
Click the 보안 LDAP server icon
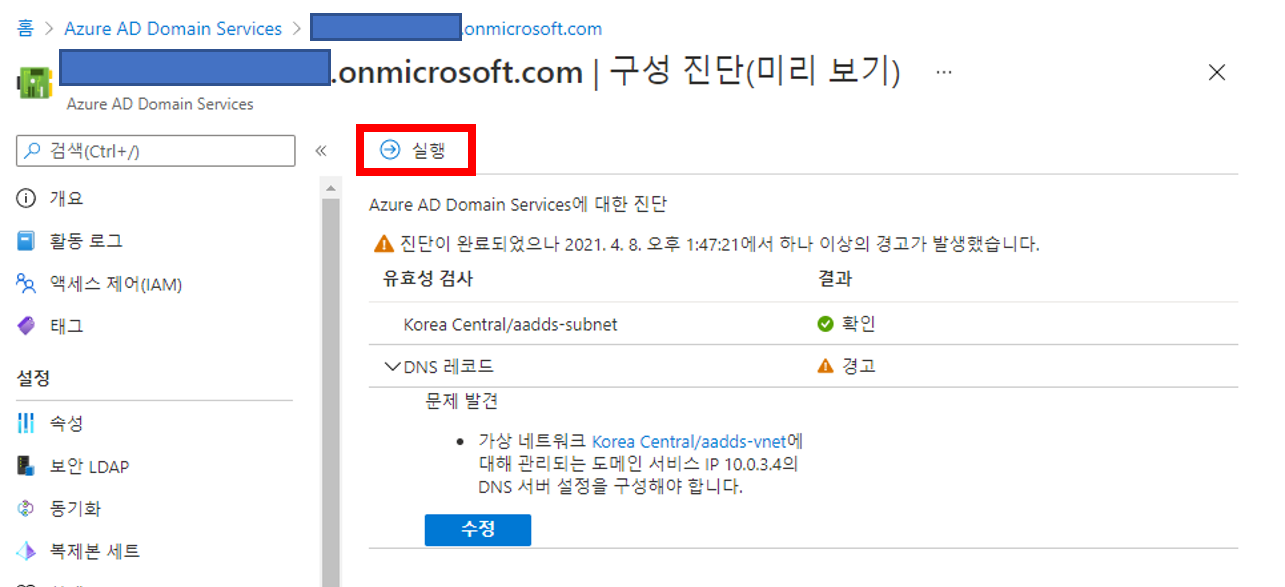27,466
